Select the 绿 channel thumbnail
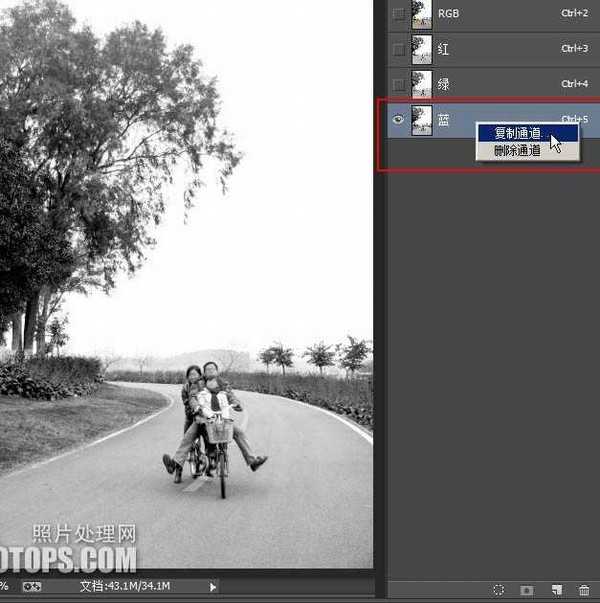This screenshot has width=600, height=603. [x=422, y=84]
